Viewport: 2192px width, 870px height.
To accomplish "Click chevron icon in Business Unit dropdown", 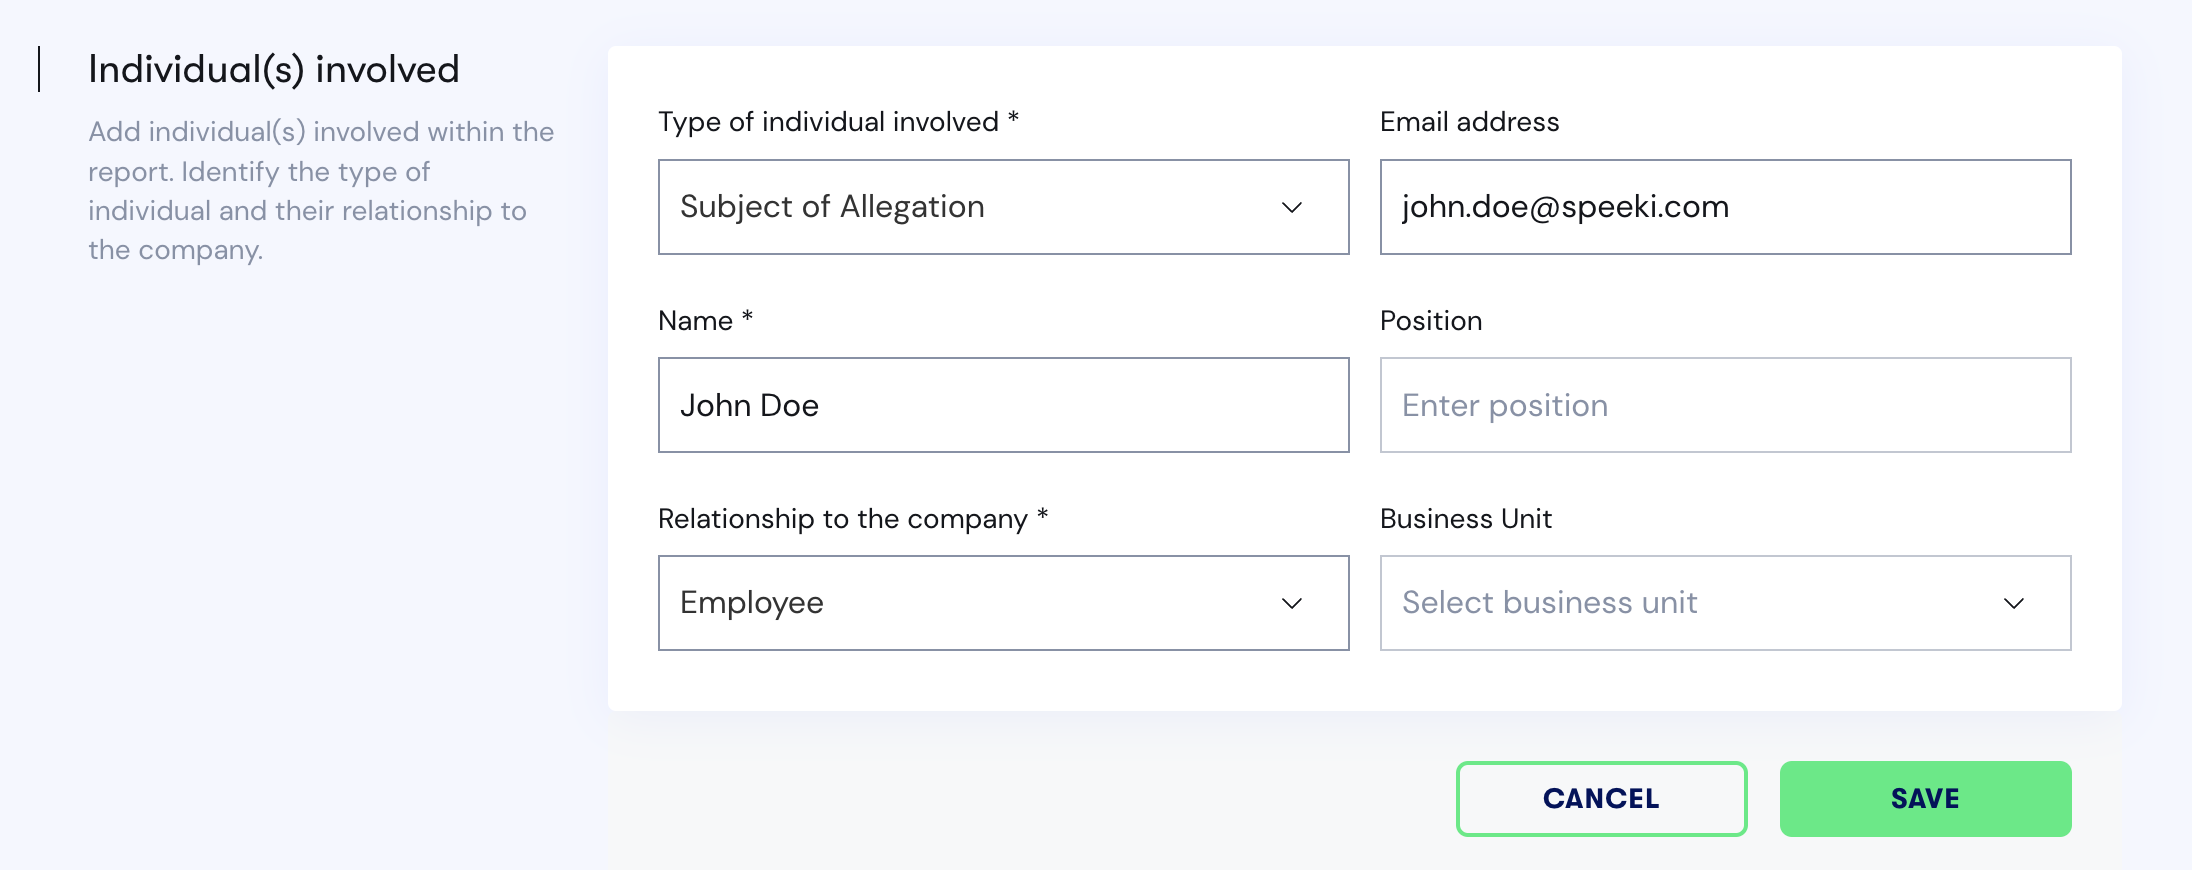I will [2013, 604].
